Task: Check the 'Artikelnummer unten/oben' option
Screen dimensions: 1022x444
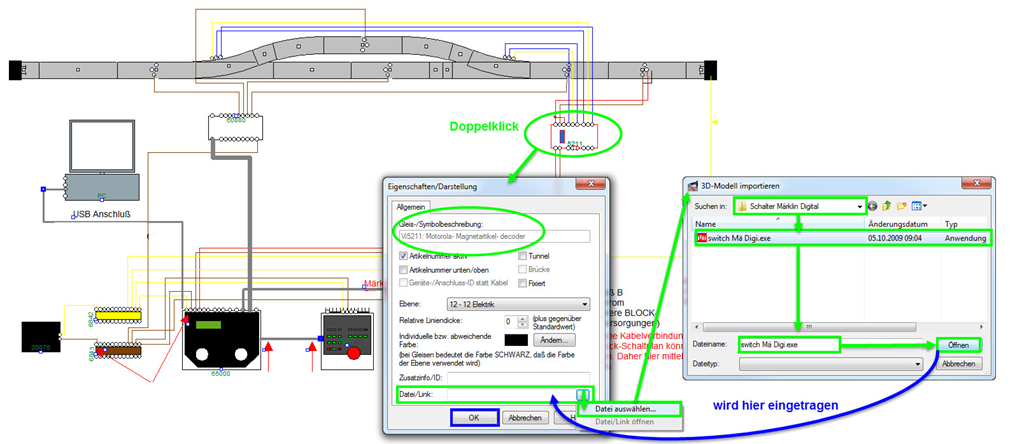Action: [403, 270]
